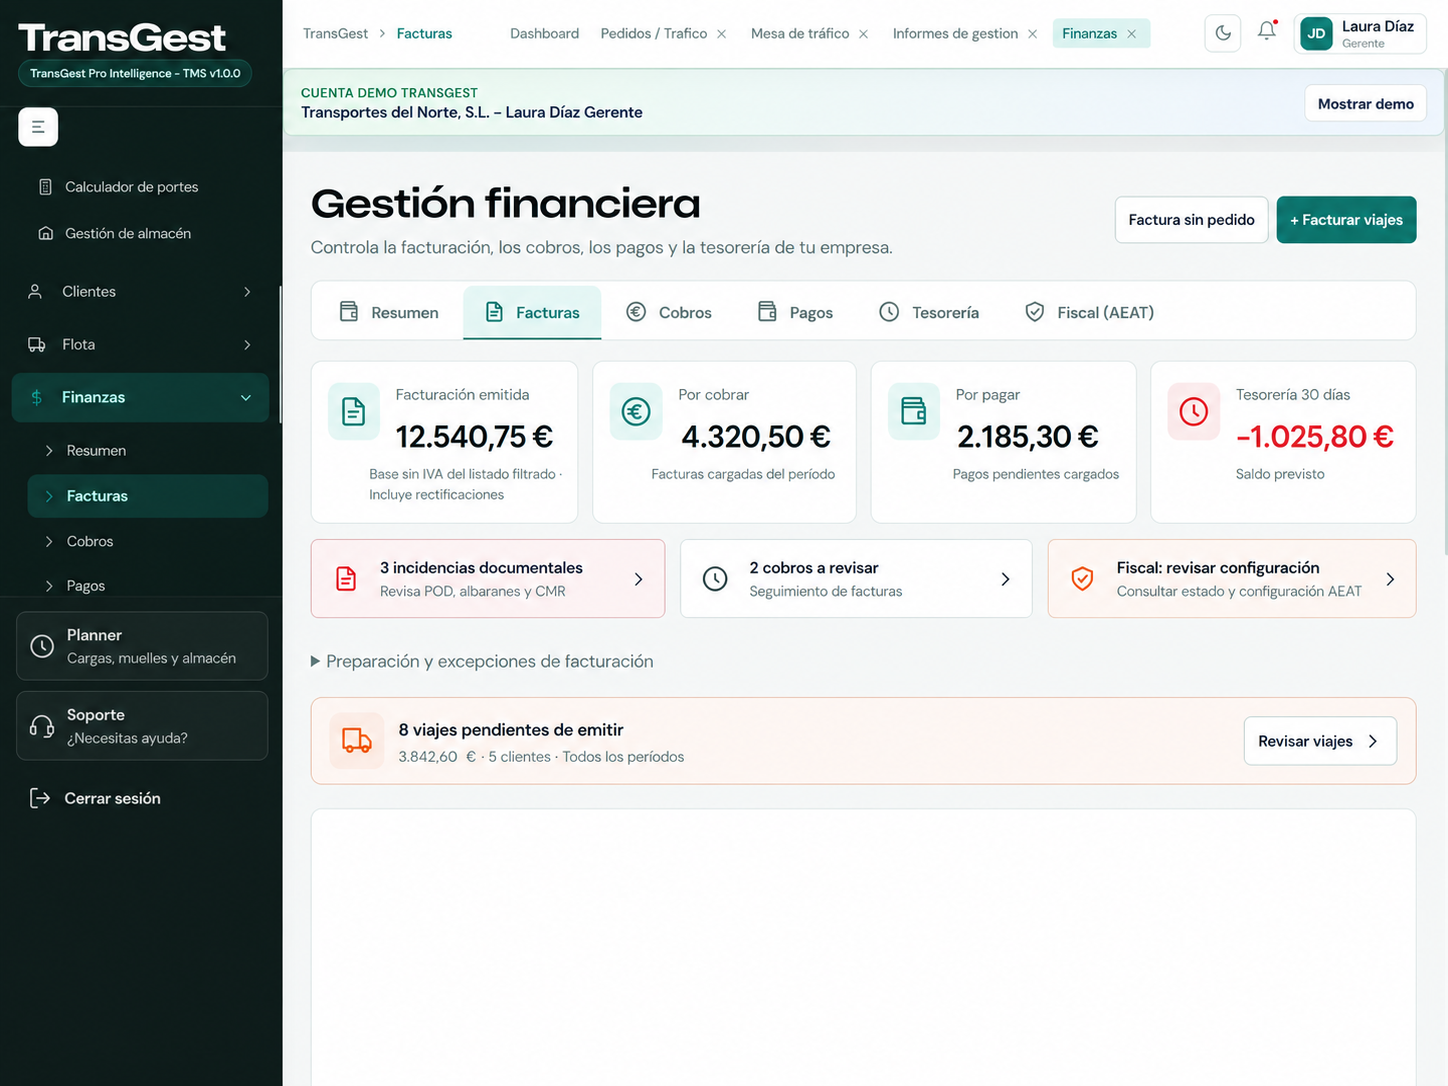Viewport: 1448px width, 1086px height.
Task: Close the Informes de gestion tab
Action: click(x=1032, y=34)
